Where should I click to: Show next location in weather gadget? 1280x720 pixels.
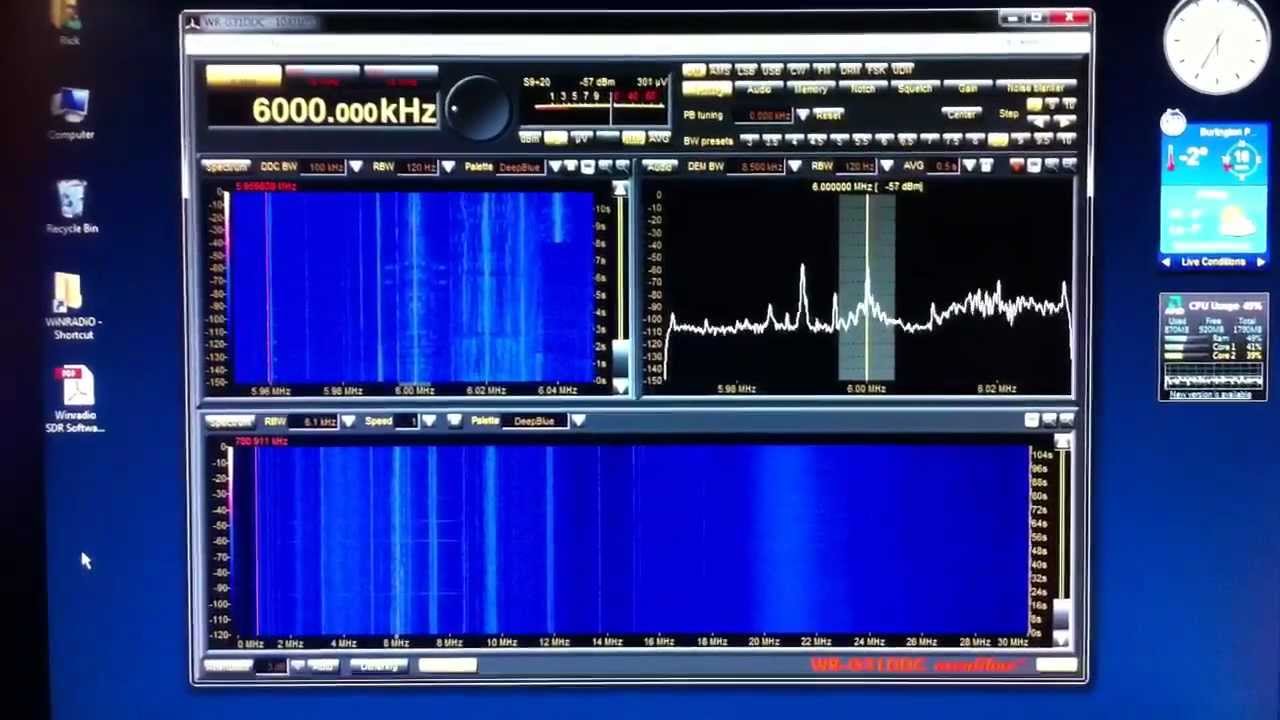click(x=1261, y=262)
